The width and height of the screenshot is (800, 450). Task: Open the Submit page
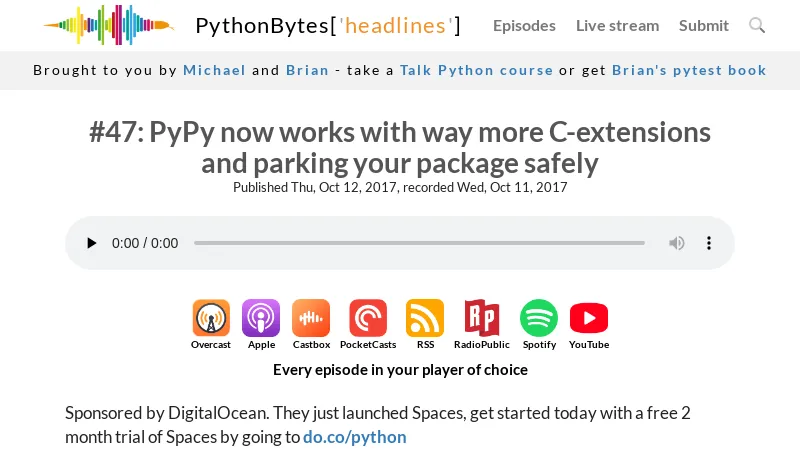coord(704,25)
